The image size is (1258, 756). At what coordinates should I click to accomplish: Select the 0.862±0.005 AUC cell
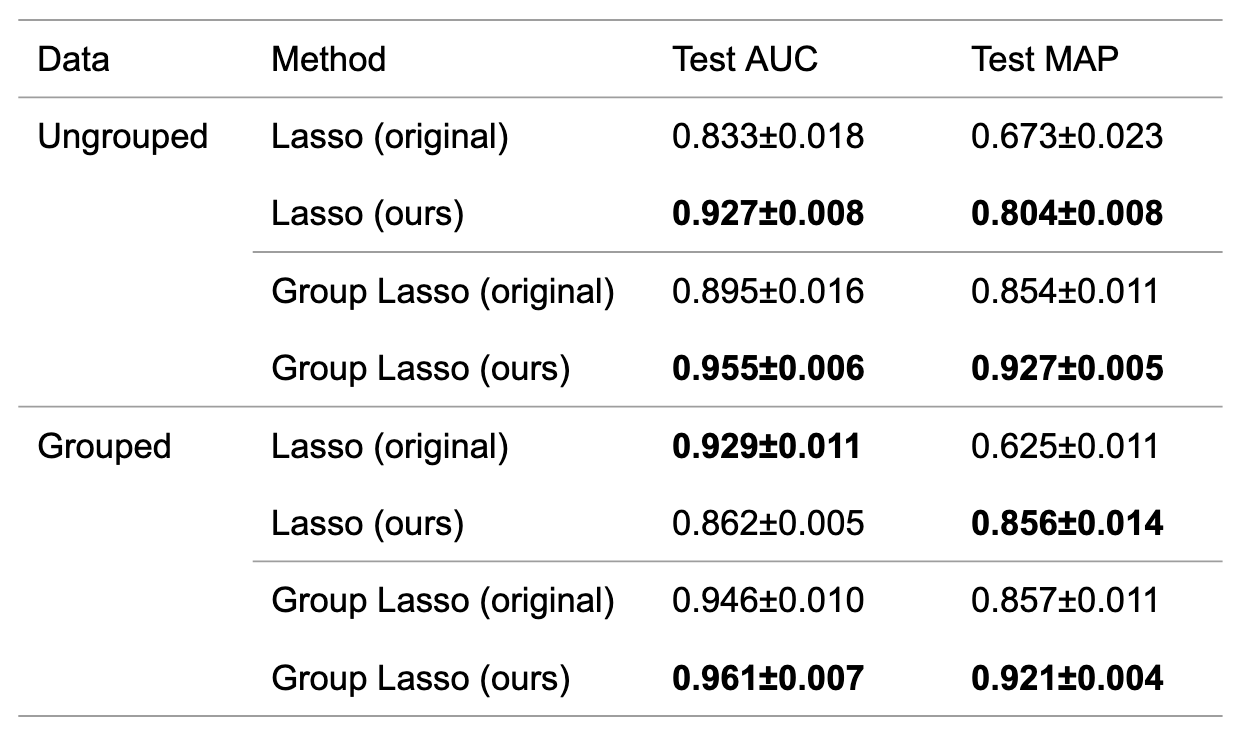tap(768, 524)
